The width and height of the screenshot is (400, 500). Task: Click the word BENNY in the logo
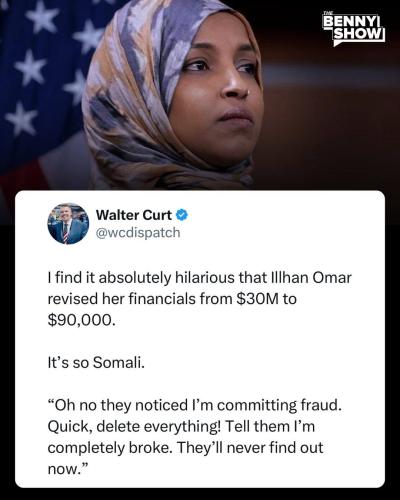pos(351,22)
